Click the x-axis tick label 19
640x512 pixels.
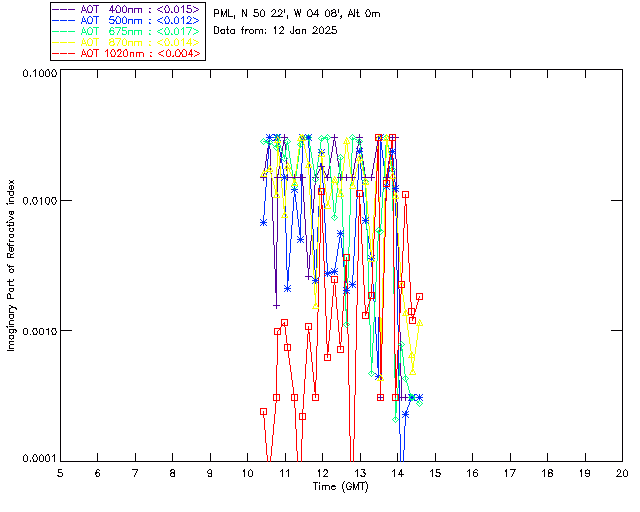click(585, 473)
